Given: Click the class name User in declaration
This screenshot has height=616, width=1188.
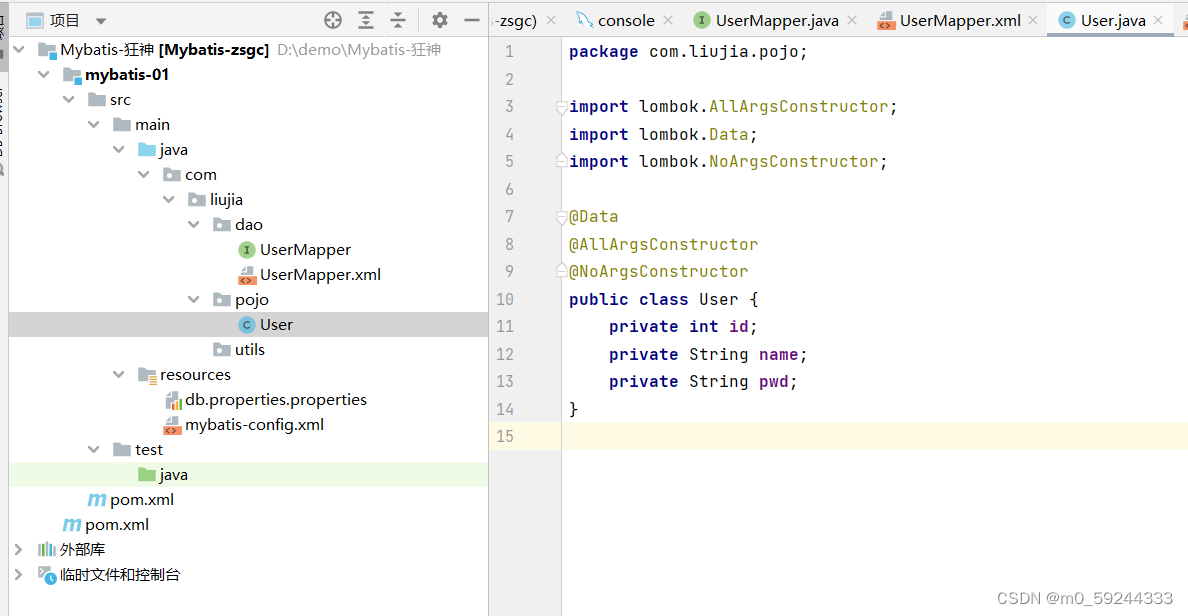Looking at the screenshot, I should (x=718, y=299).
